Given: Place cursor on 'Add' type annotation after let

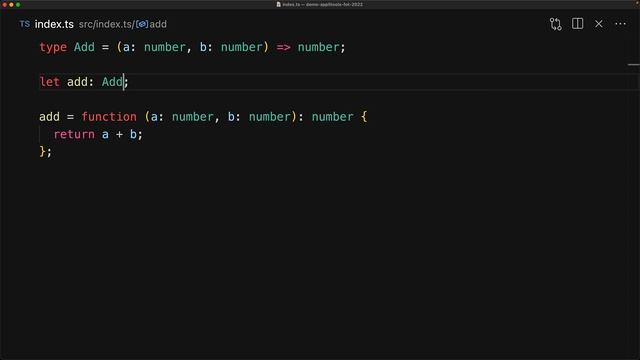Looking at the screenshot, I should [x=112, y=82].
